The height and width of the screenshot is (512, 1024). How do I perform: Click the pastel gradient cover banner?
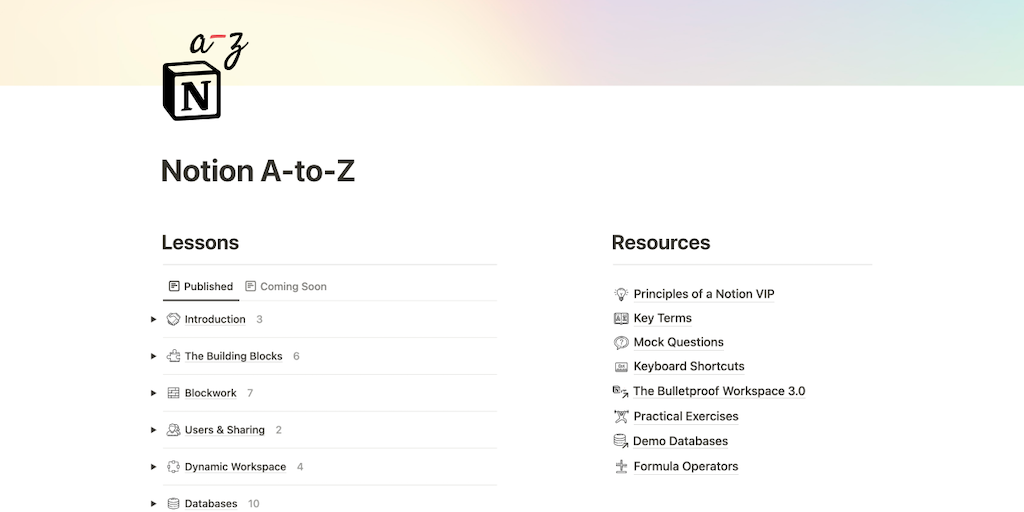600,40
